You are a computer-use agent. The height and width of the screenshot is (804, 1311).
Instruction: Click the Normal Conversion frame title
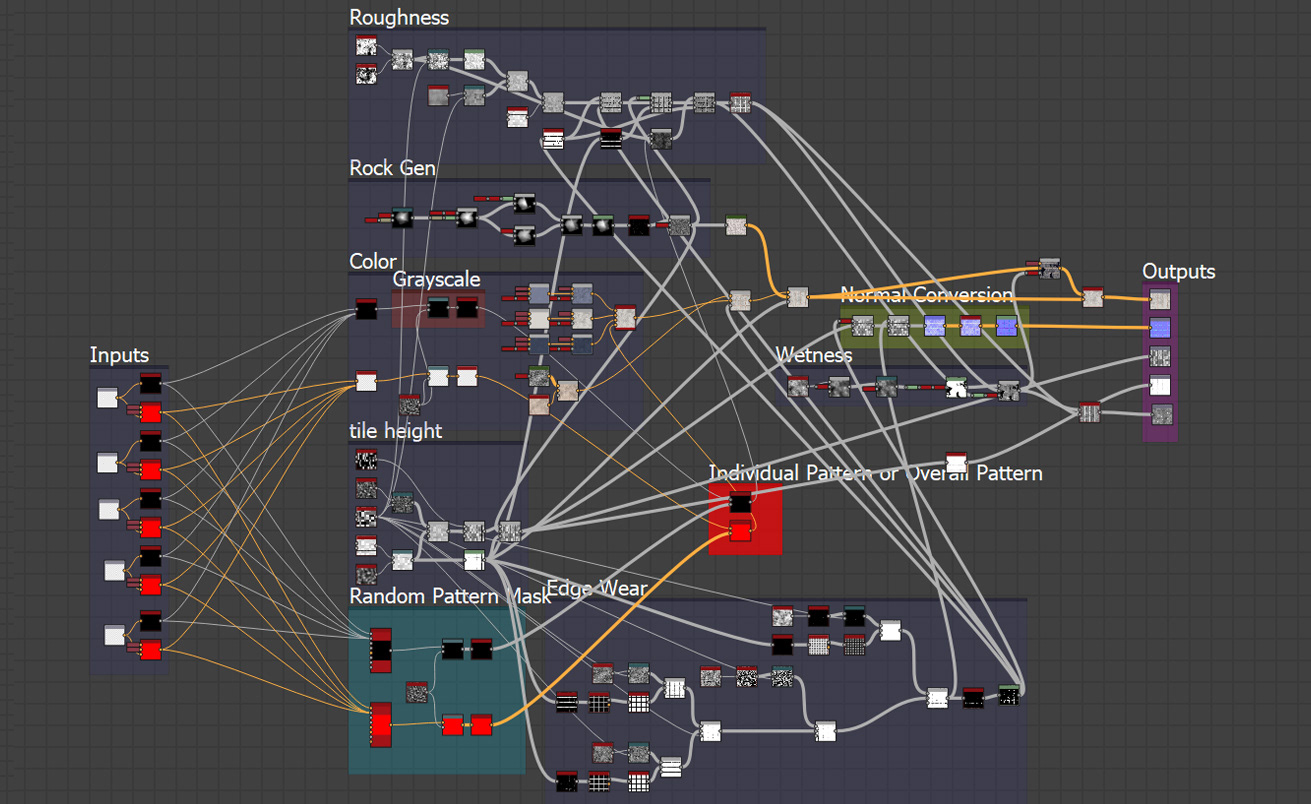click(x=926, y=295)
